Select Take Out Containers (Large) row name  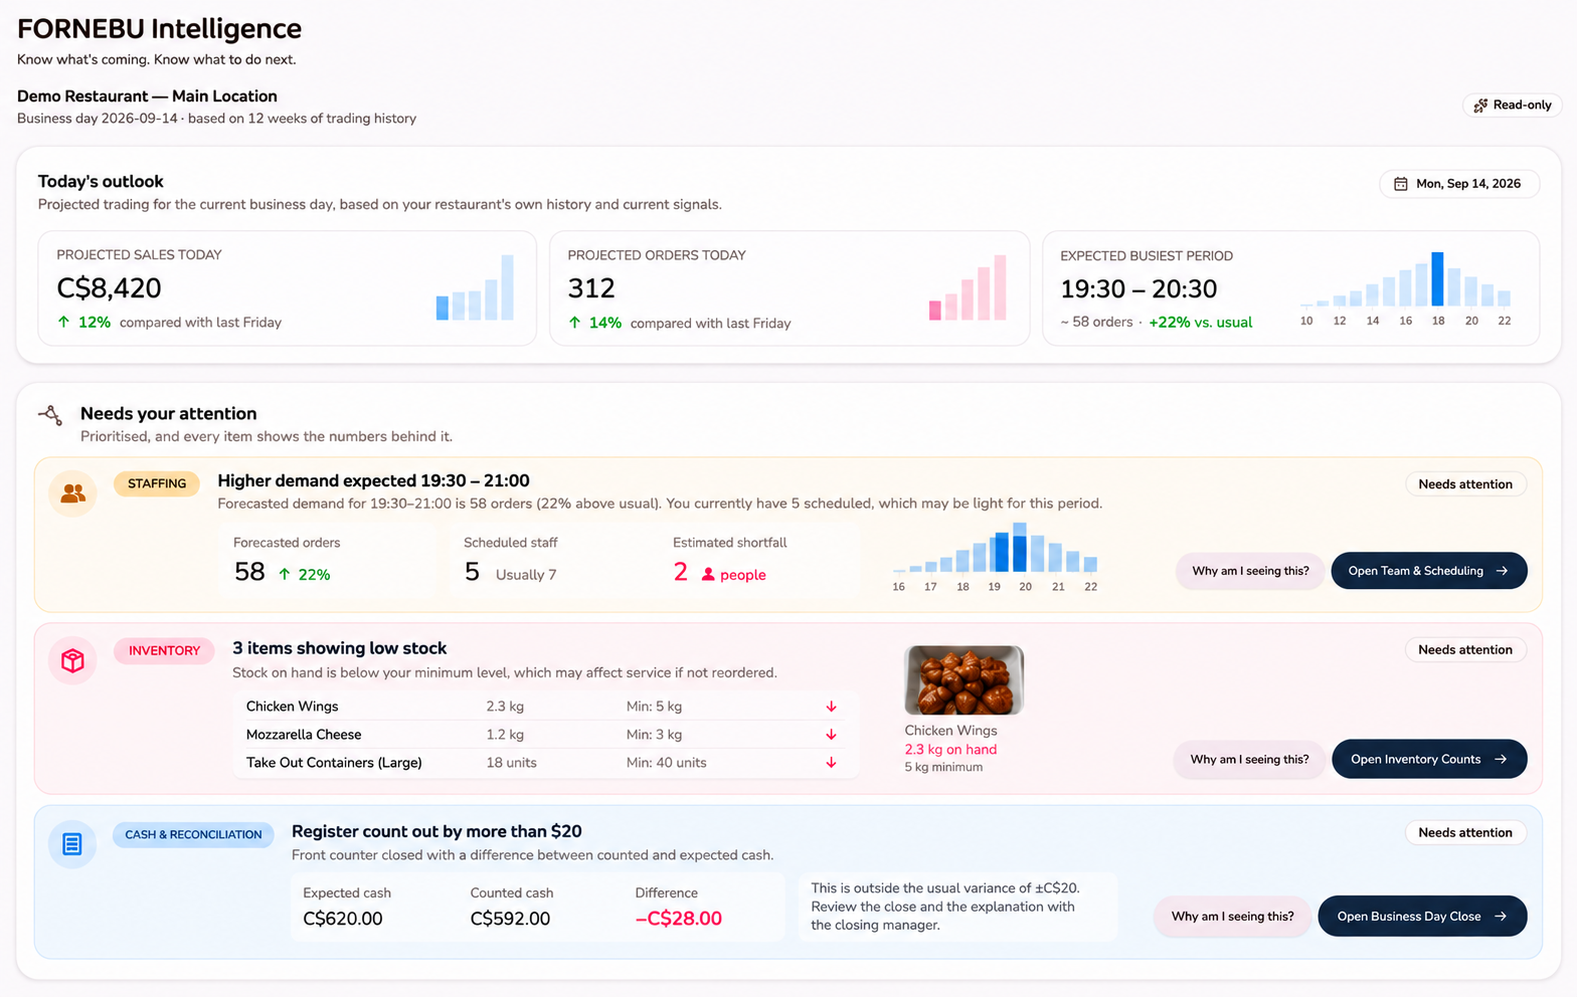coord(334,762)
